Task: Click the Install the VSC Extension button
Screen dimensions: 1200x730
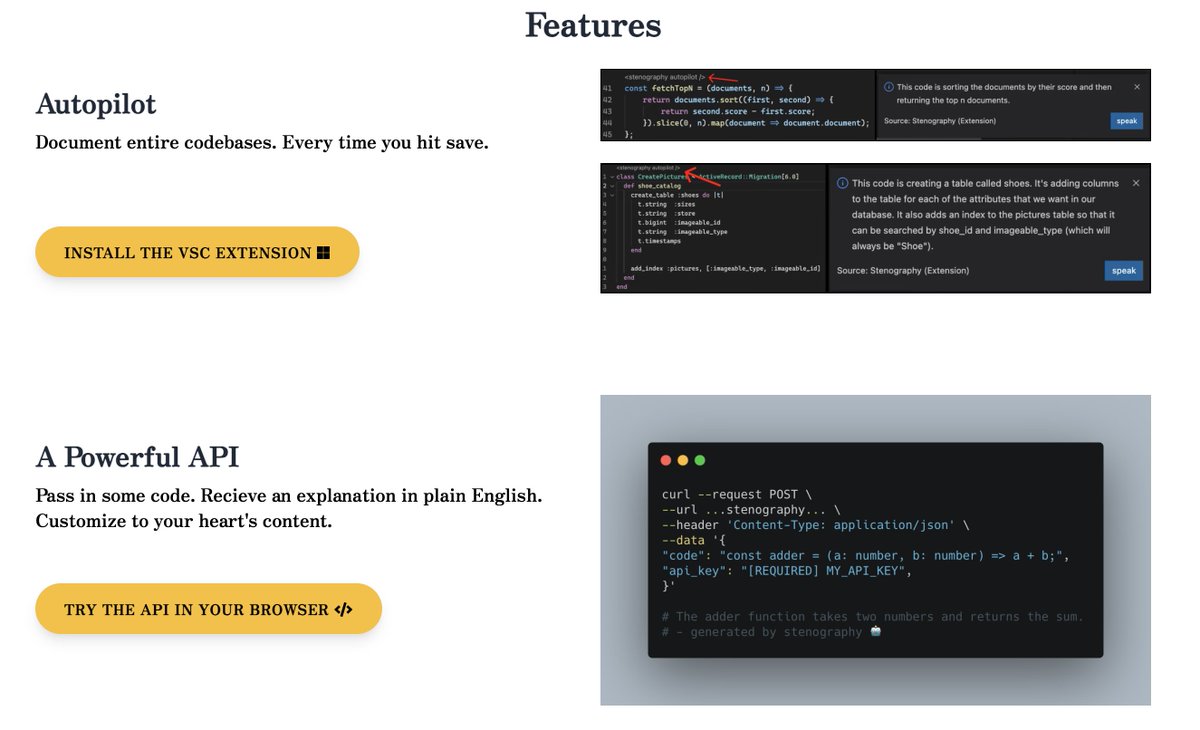Action: (x=197, y=252)
